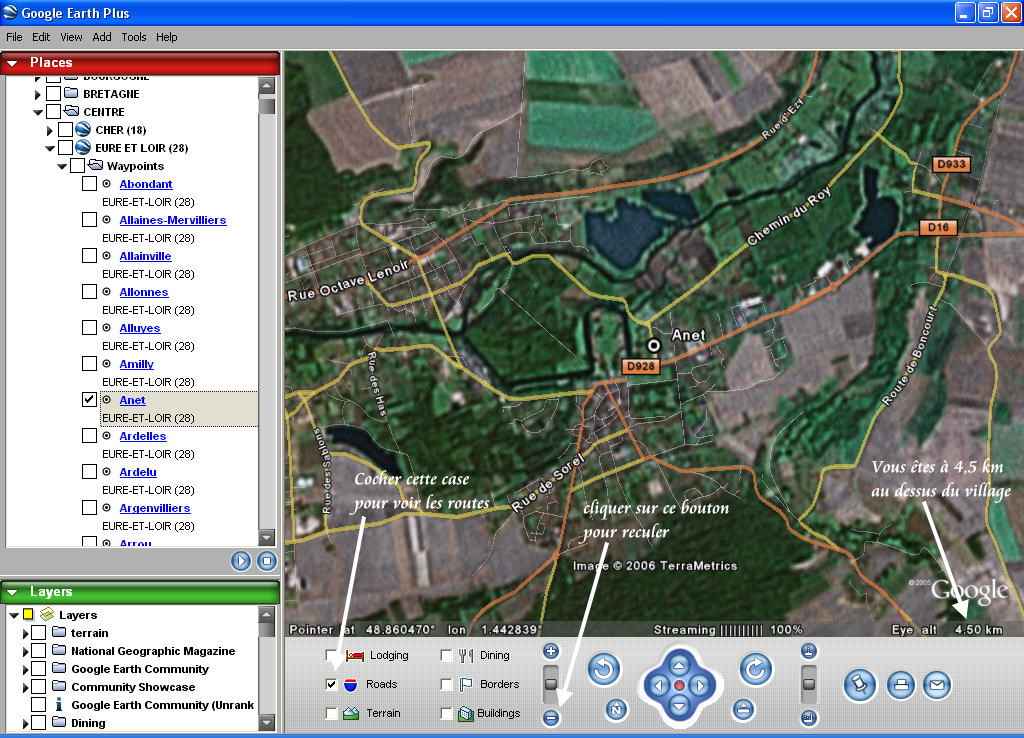Open the Argenvilliers waypoint link
This screenshot has height=738, width=1024.
[x=155, y=507]
